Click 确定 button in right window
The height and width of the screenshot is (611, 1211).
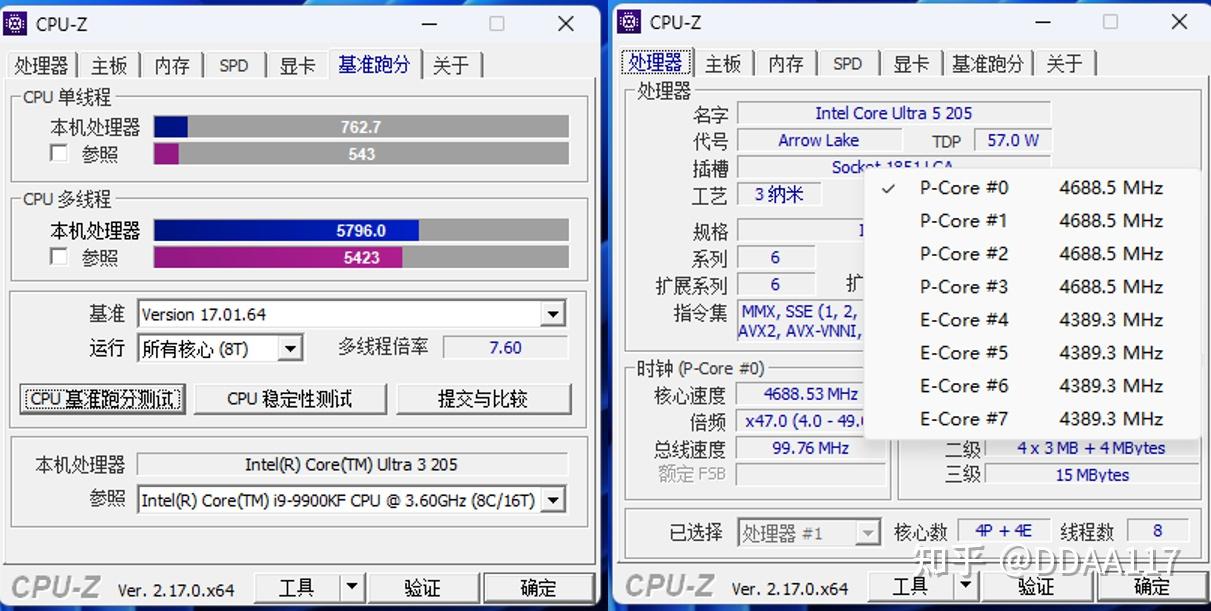[1151, 587]
